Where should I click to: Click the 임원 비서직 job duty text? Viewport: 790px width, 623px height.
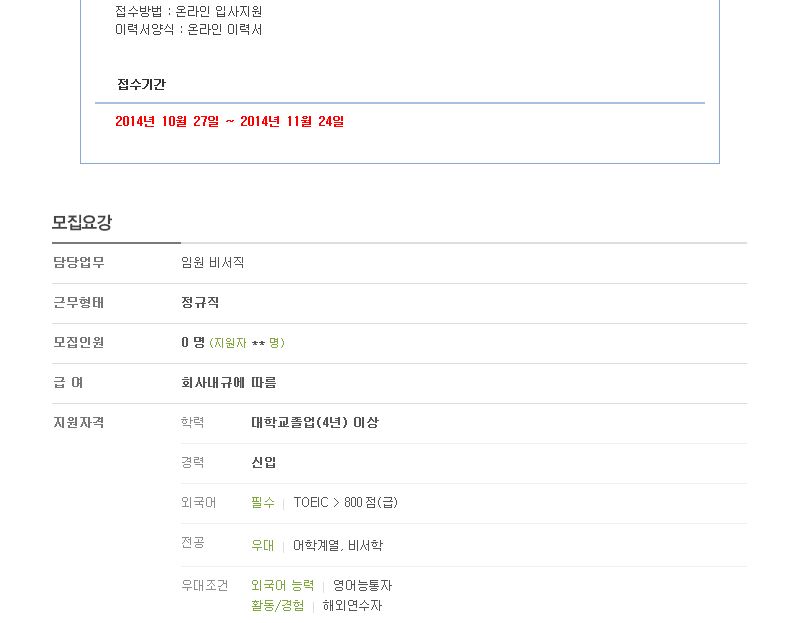213,262
